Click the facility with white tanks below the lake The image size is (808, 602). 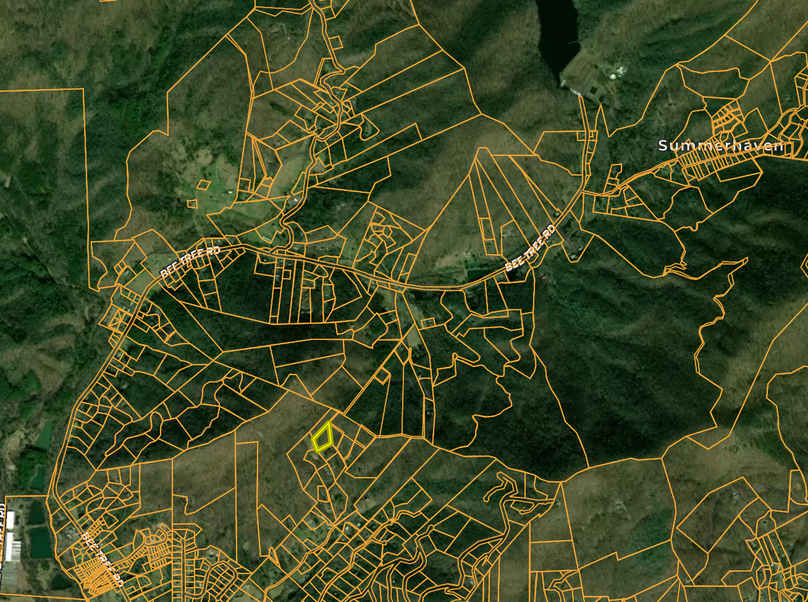coord(616,72)
